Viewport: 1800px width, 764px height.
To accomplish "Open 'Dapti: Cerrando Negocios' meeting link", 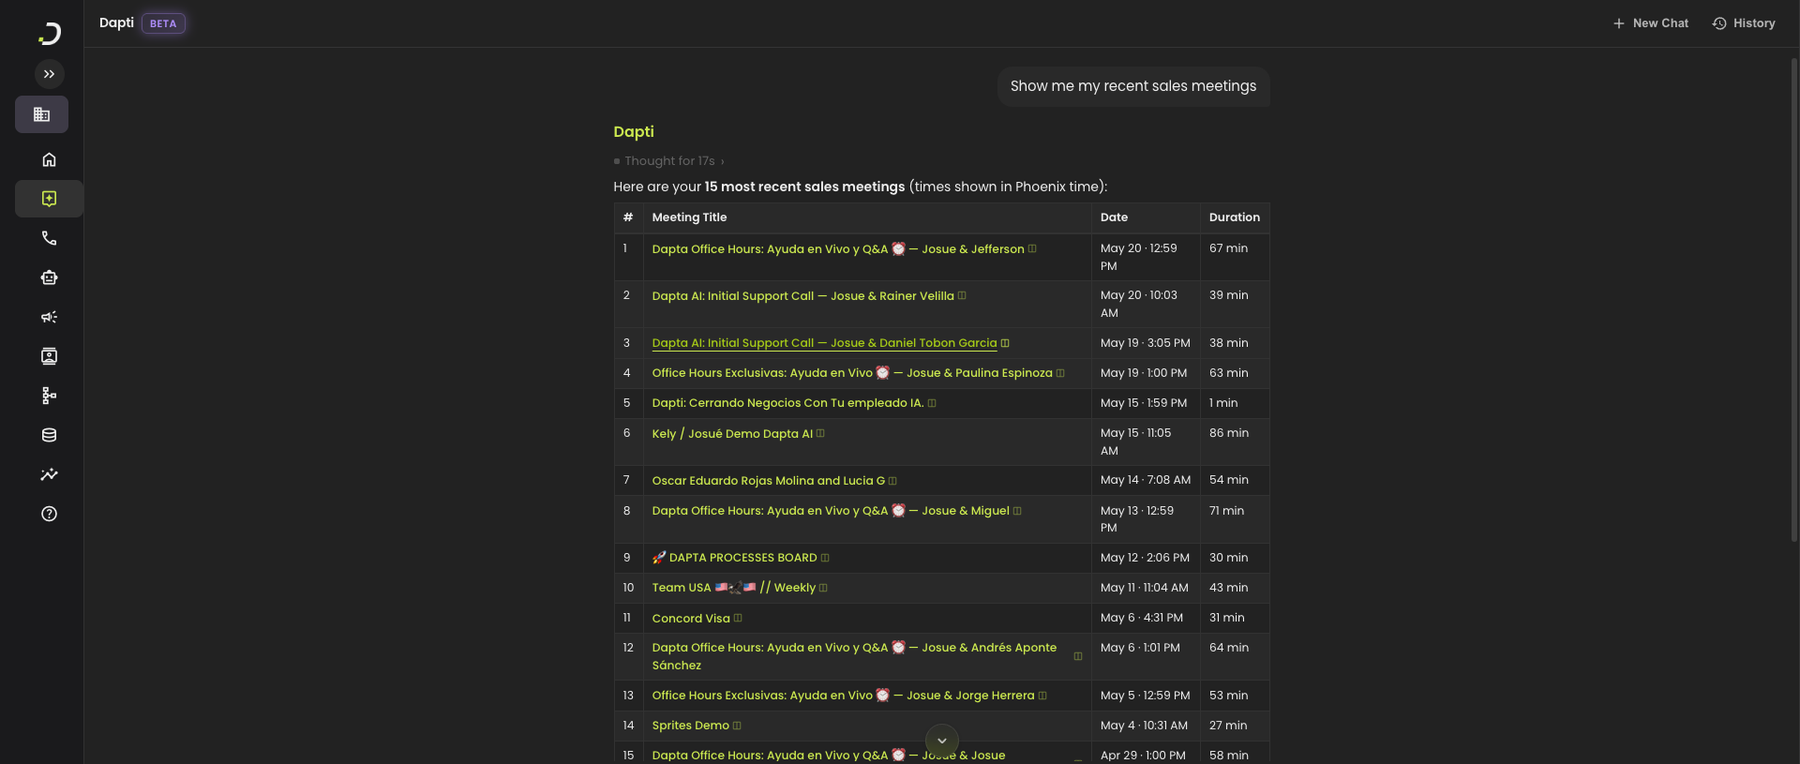I will (x=788, y=403).
